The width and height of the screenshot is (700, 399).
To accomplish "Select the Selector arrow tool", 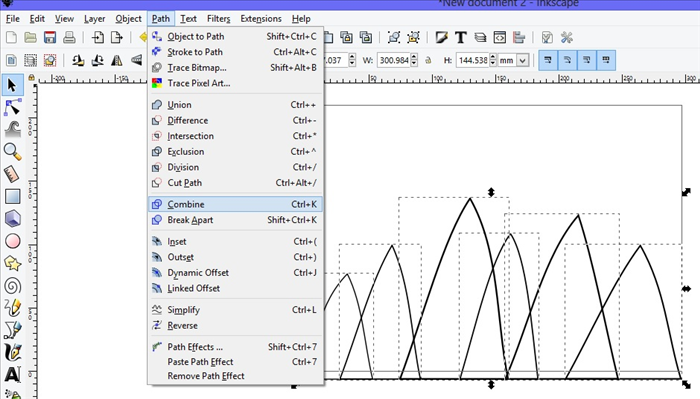I will [12, 85].
